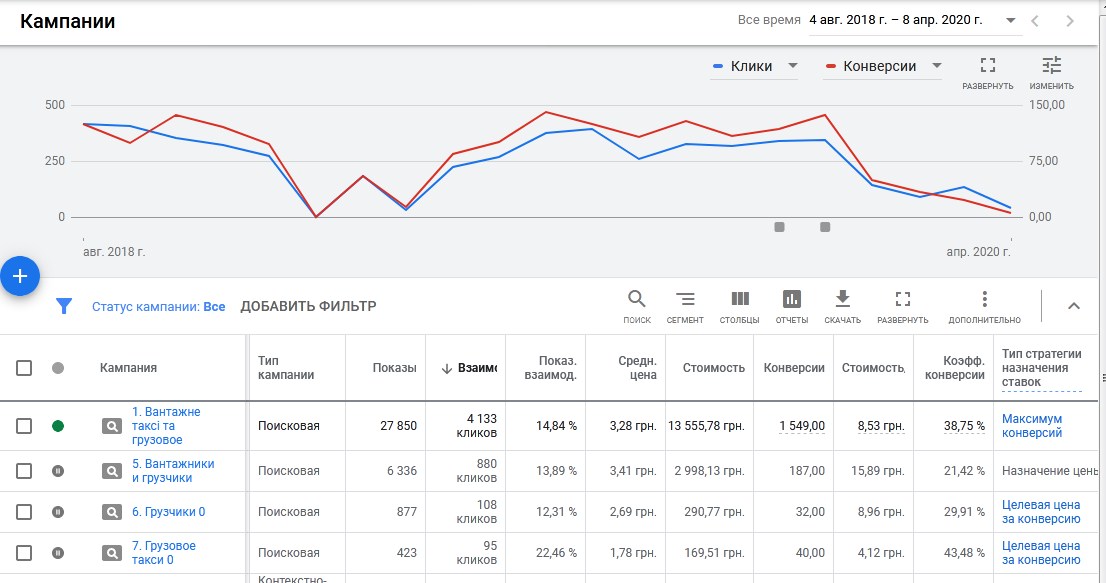Open chart settings via ИЗМЕНИТЬ icon

1051,66
